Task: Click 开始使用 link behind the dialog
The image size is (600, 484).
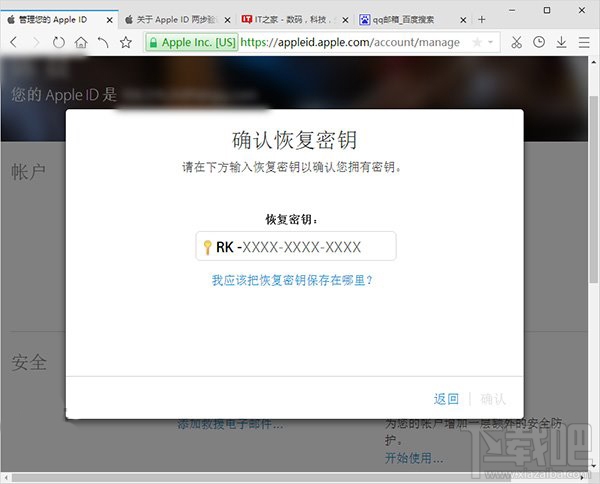Action: pos(414,458)
